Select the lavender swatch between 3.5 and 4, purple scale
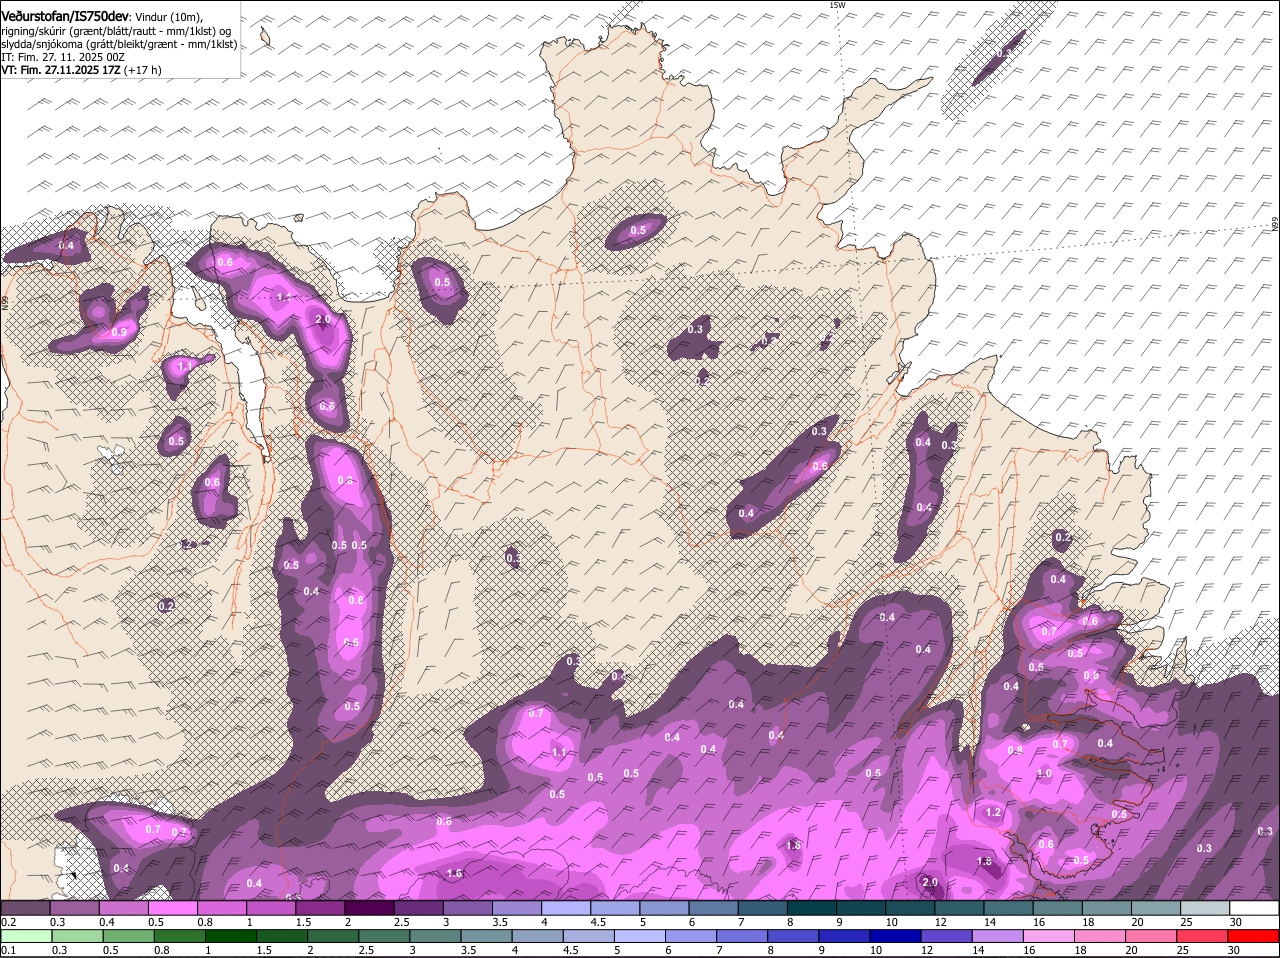This screenshot has height=958, width=1280. [x=516, y=908]
